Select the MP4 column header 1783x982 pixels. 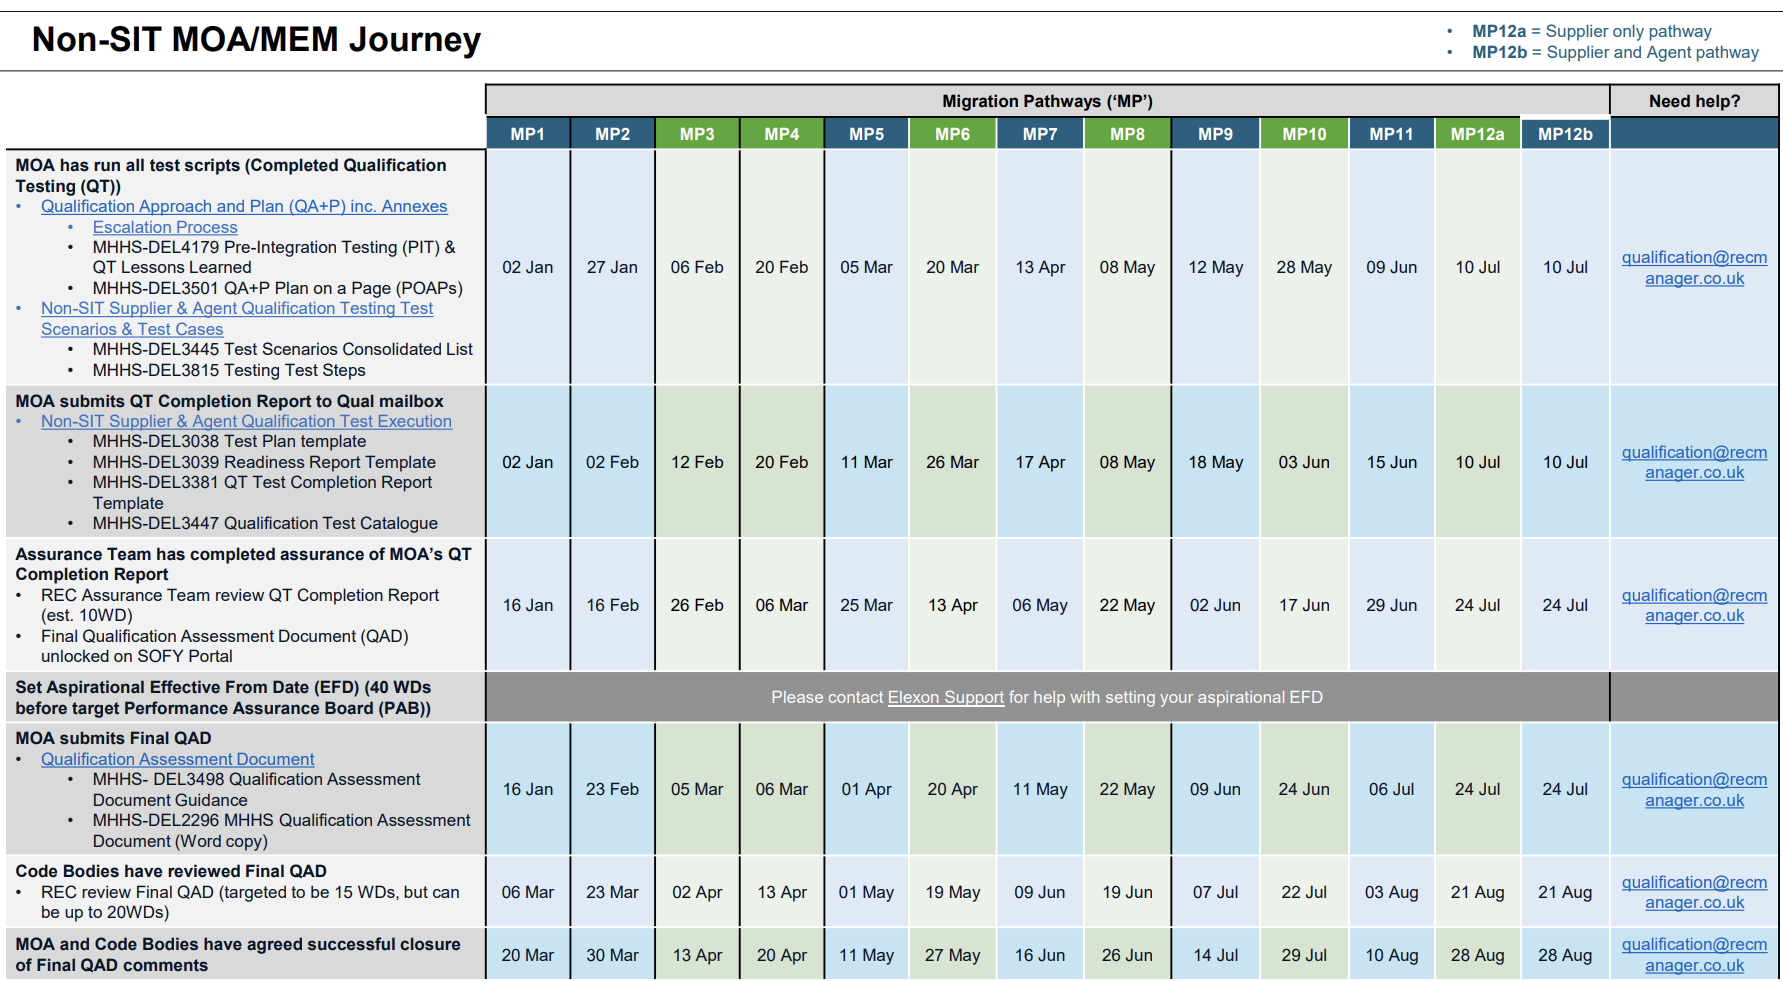click(782, 133)
